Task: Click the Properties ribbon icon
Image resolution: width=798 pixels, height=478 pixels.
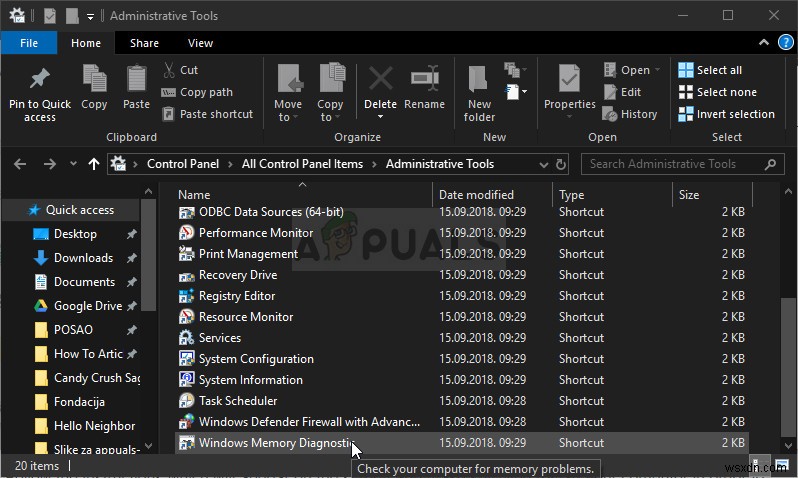Action: [x=569, y=78]
